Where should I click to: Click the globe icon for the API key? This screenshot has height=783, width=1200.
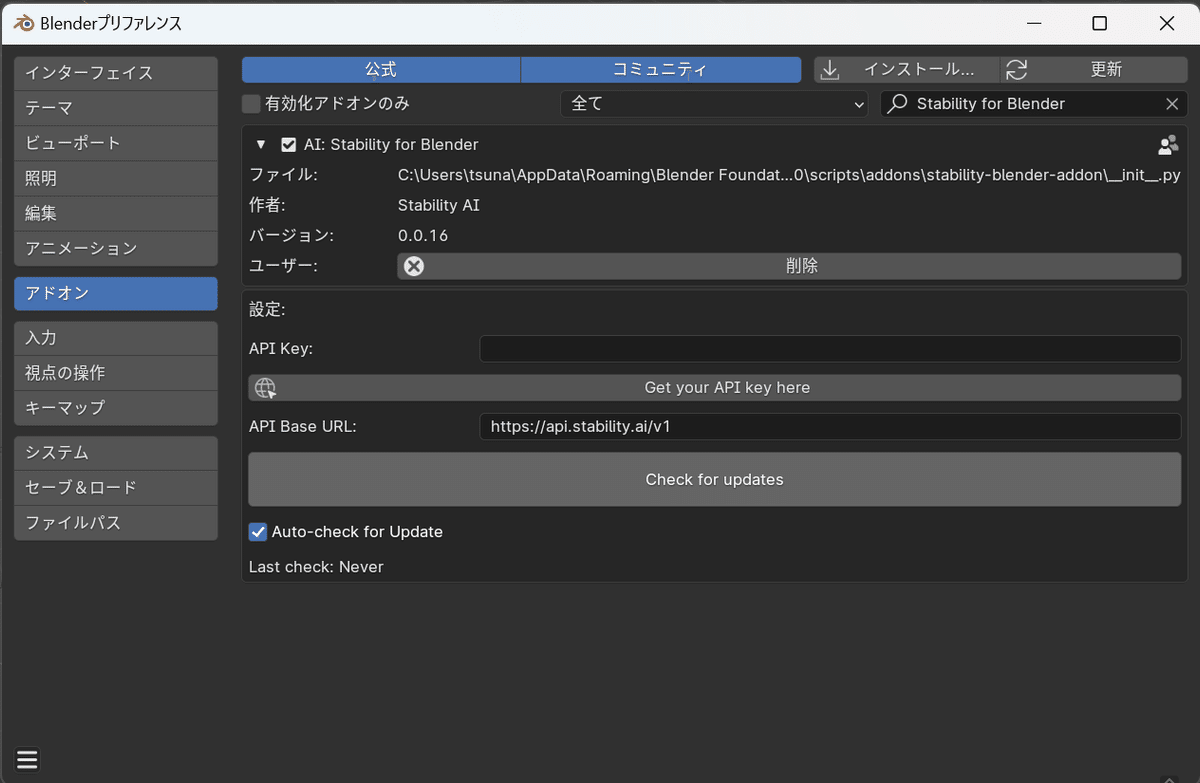tap(265, 388)
